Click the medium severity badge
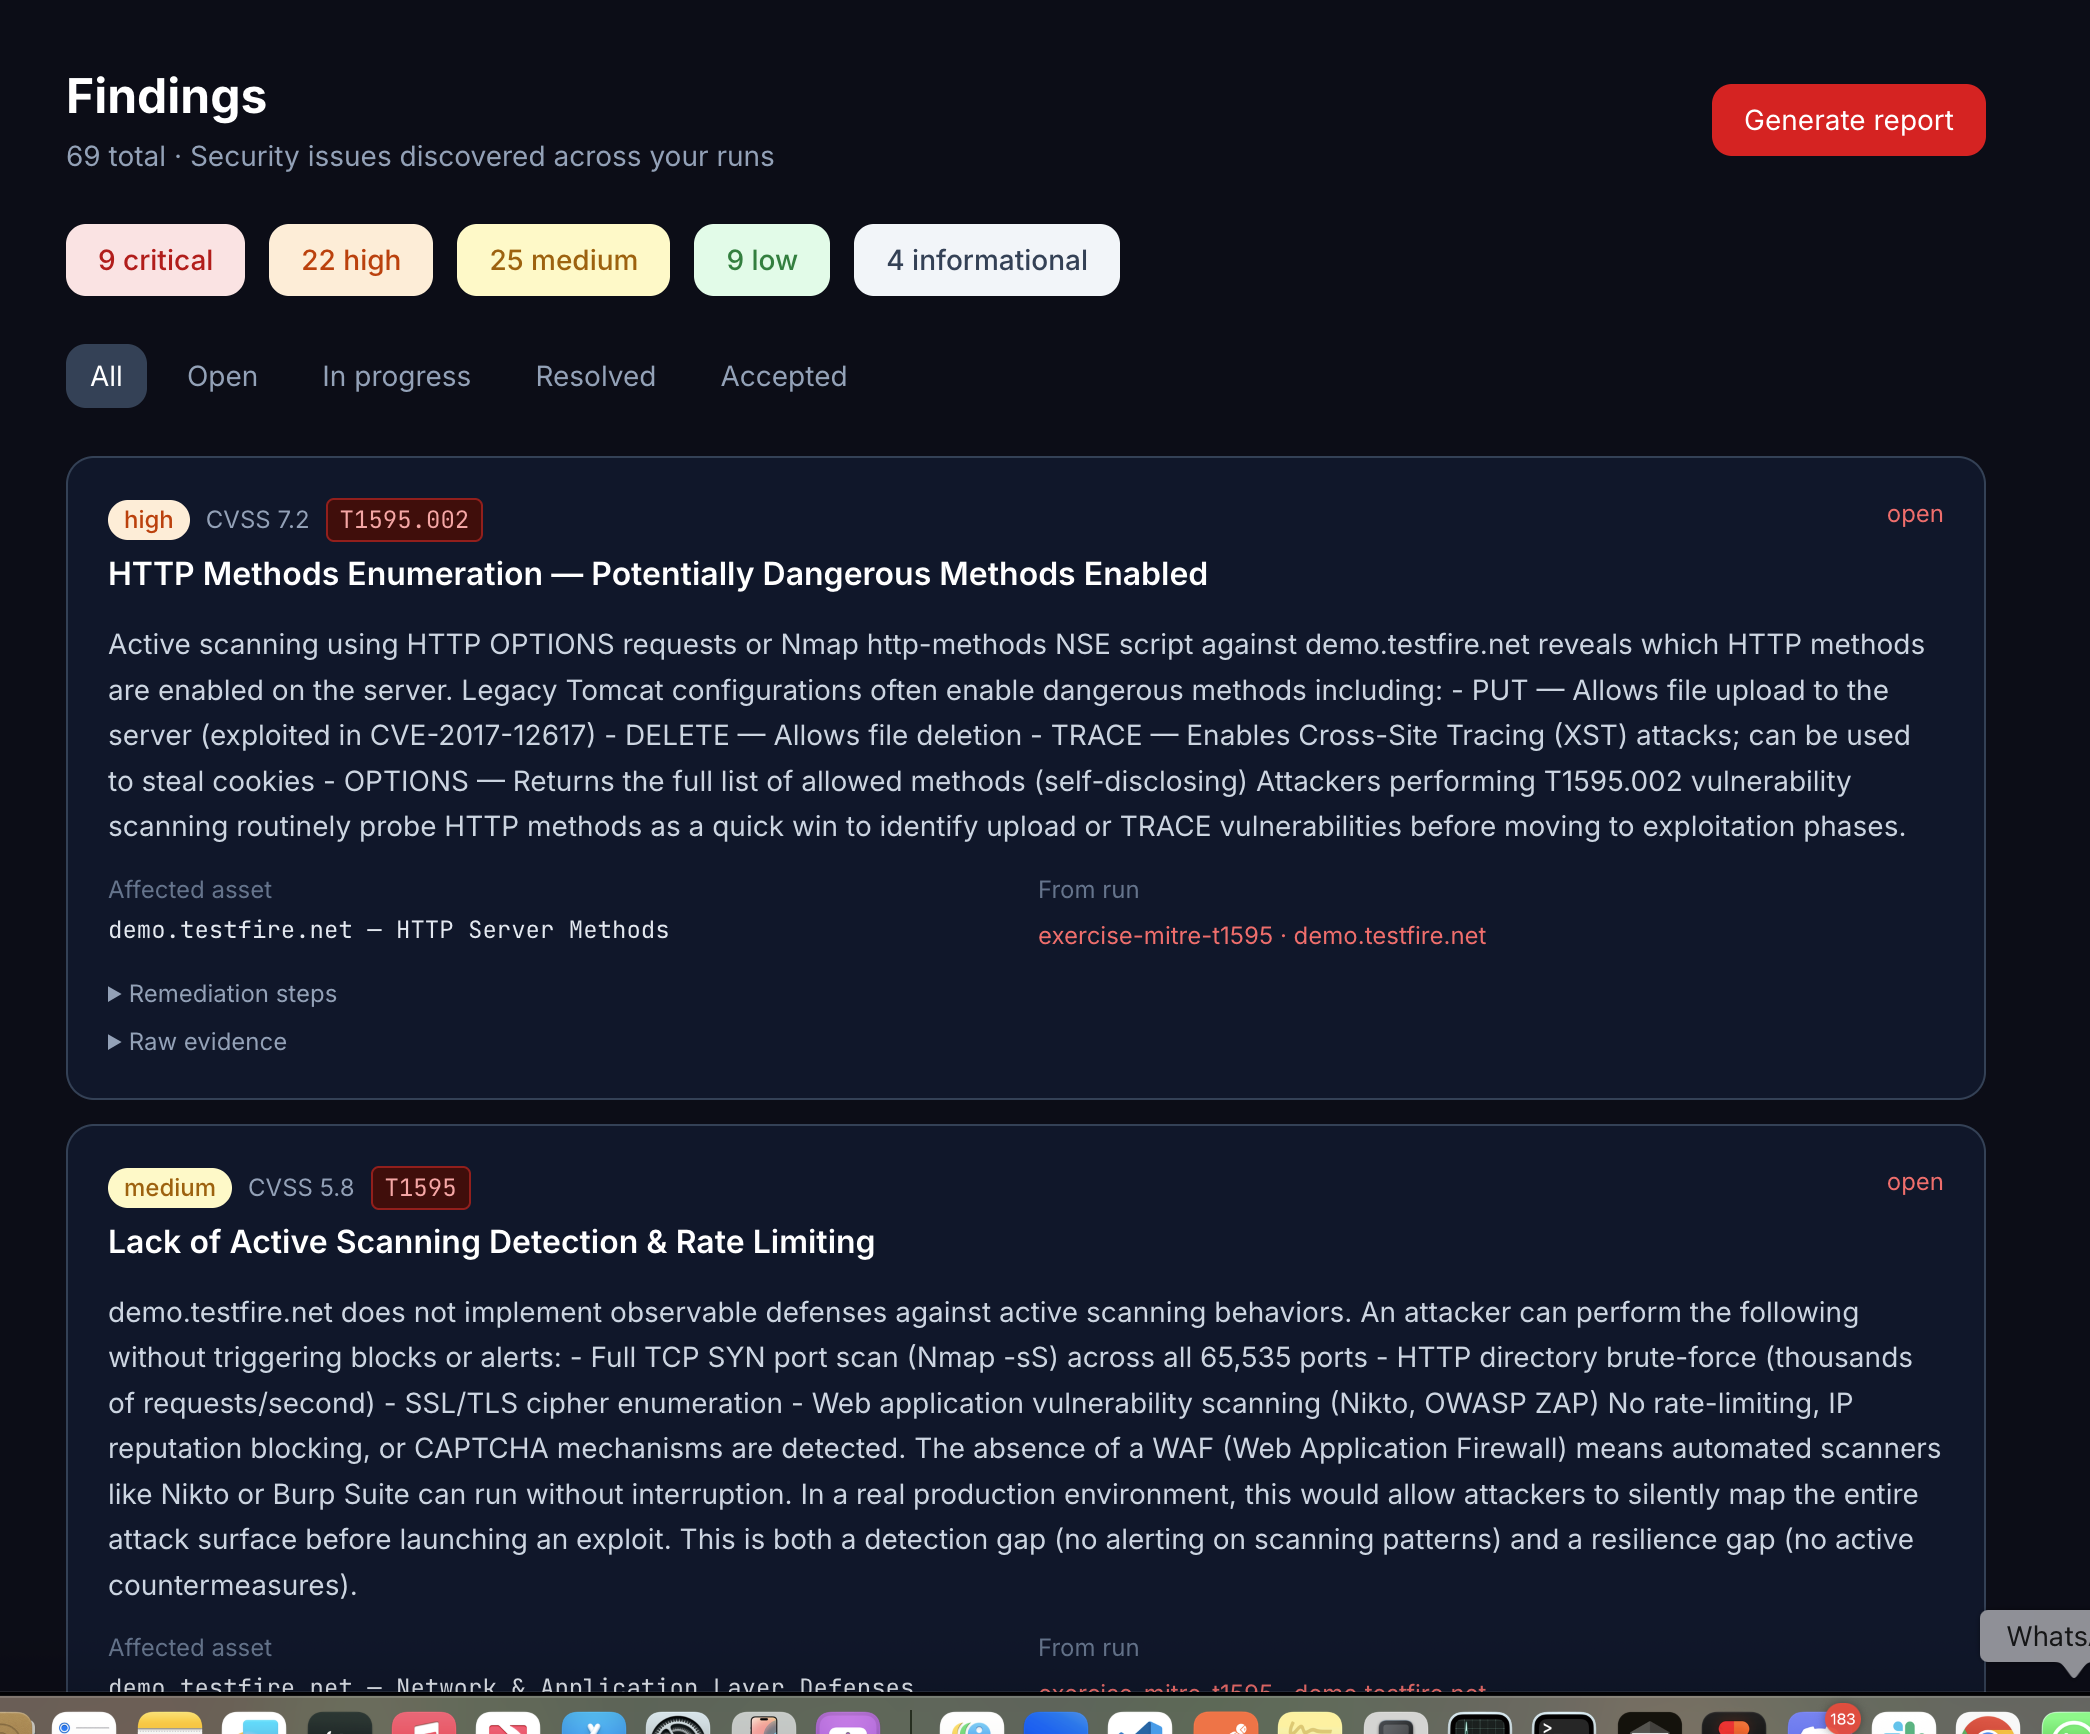This screenshot has width=2090, height=1734. (x=170, y=1188)
